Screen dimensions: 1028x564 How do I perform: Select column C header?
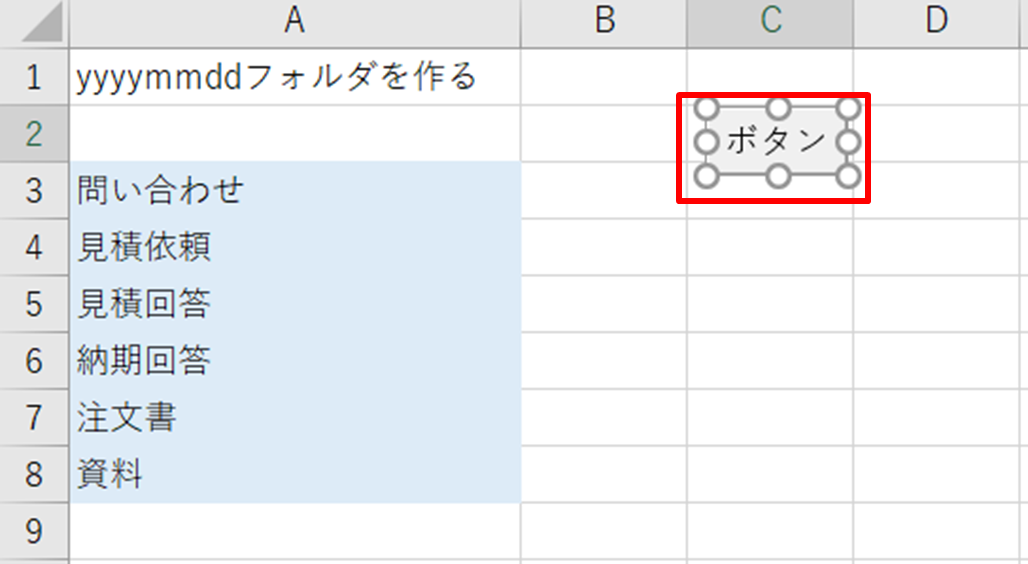point(770,22)
